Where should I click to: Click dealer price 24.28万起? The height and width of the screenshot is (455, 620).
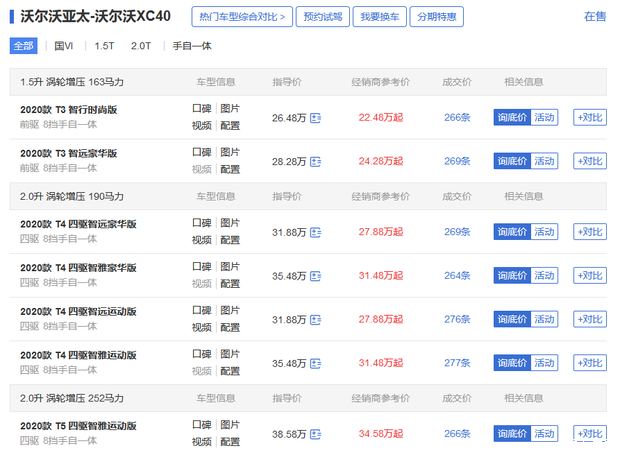(381, 161)
